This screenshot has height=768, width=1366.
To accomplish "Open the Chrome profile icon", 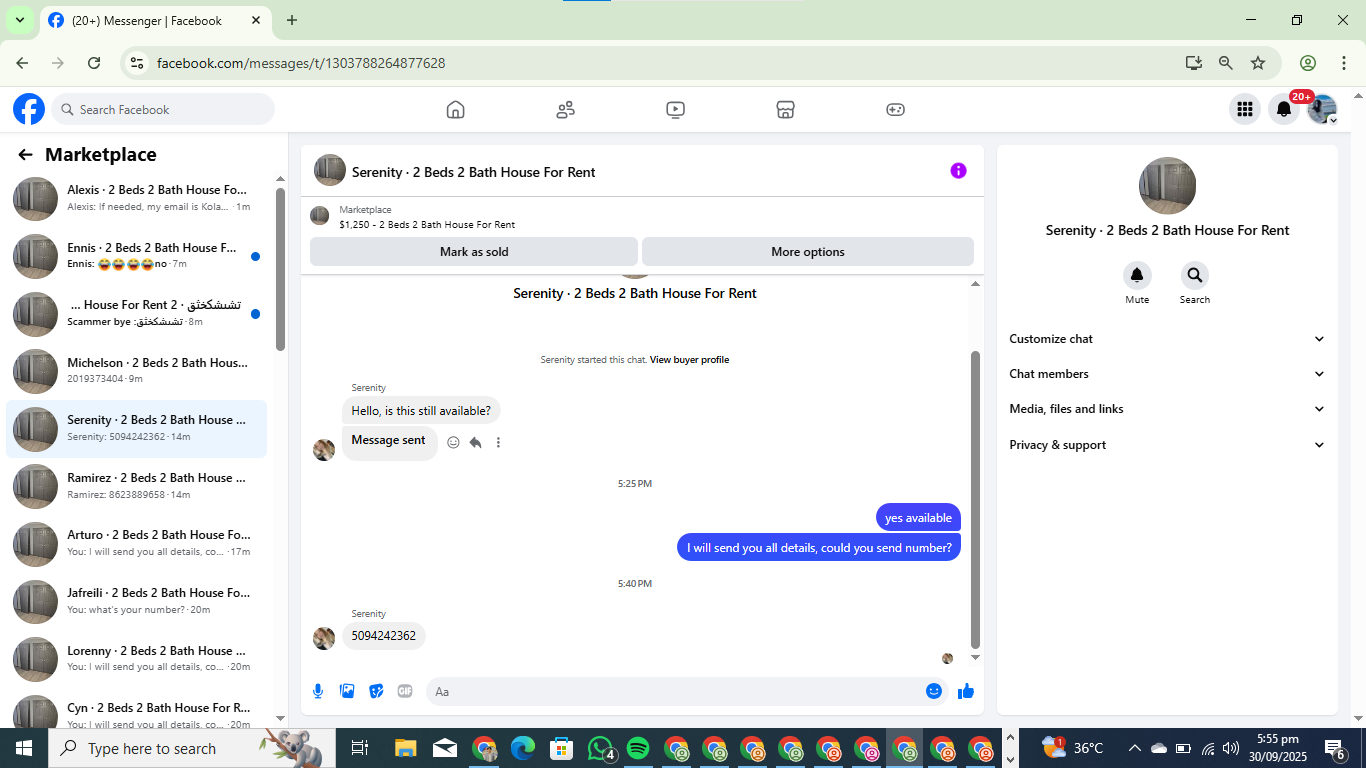I will pos(1307,63).
